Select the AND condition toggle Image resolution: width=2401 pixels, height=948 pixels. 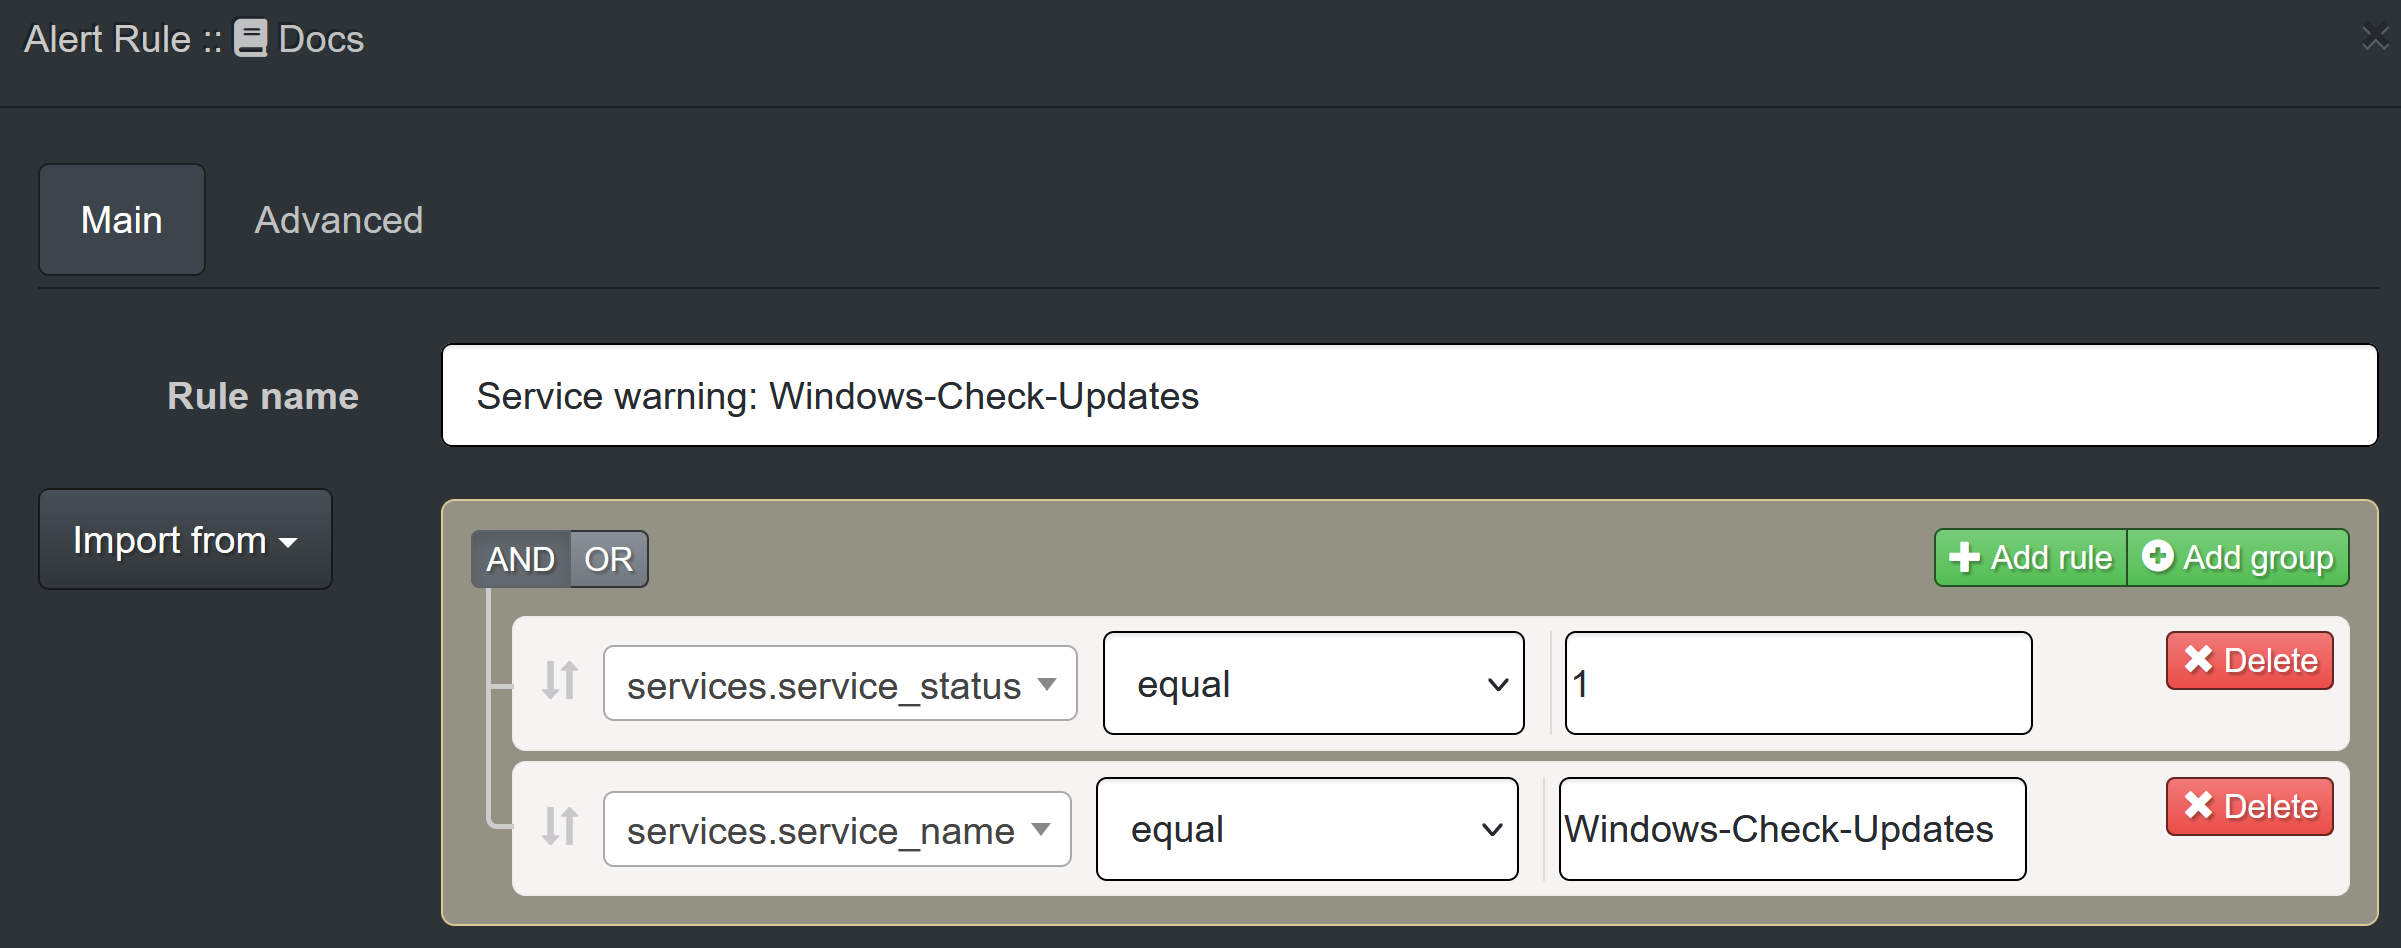[x=520, y=559]
